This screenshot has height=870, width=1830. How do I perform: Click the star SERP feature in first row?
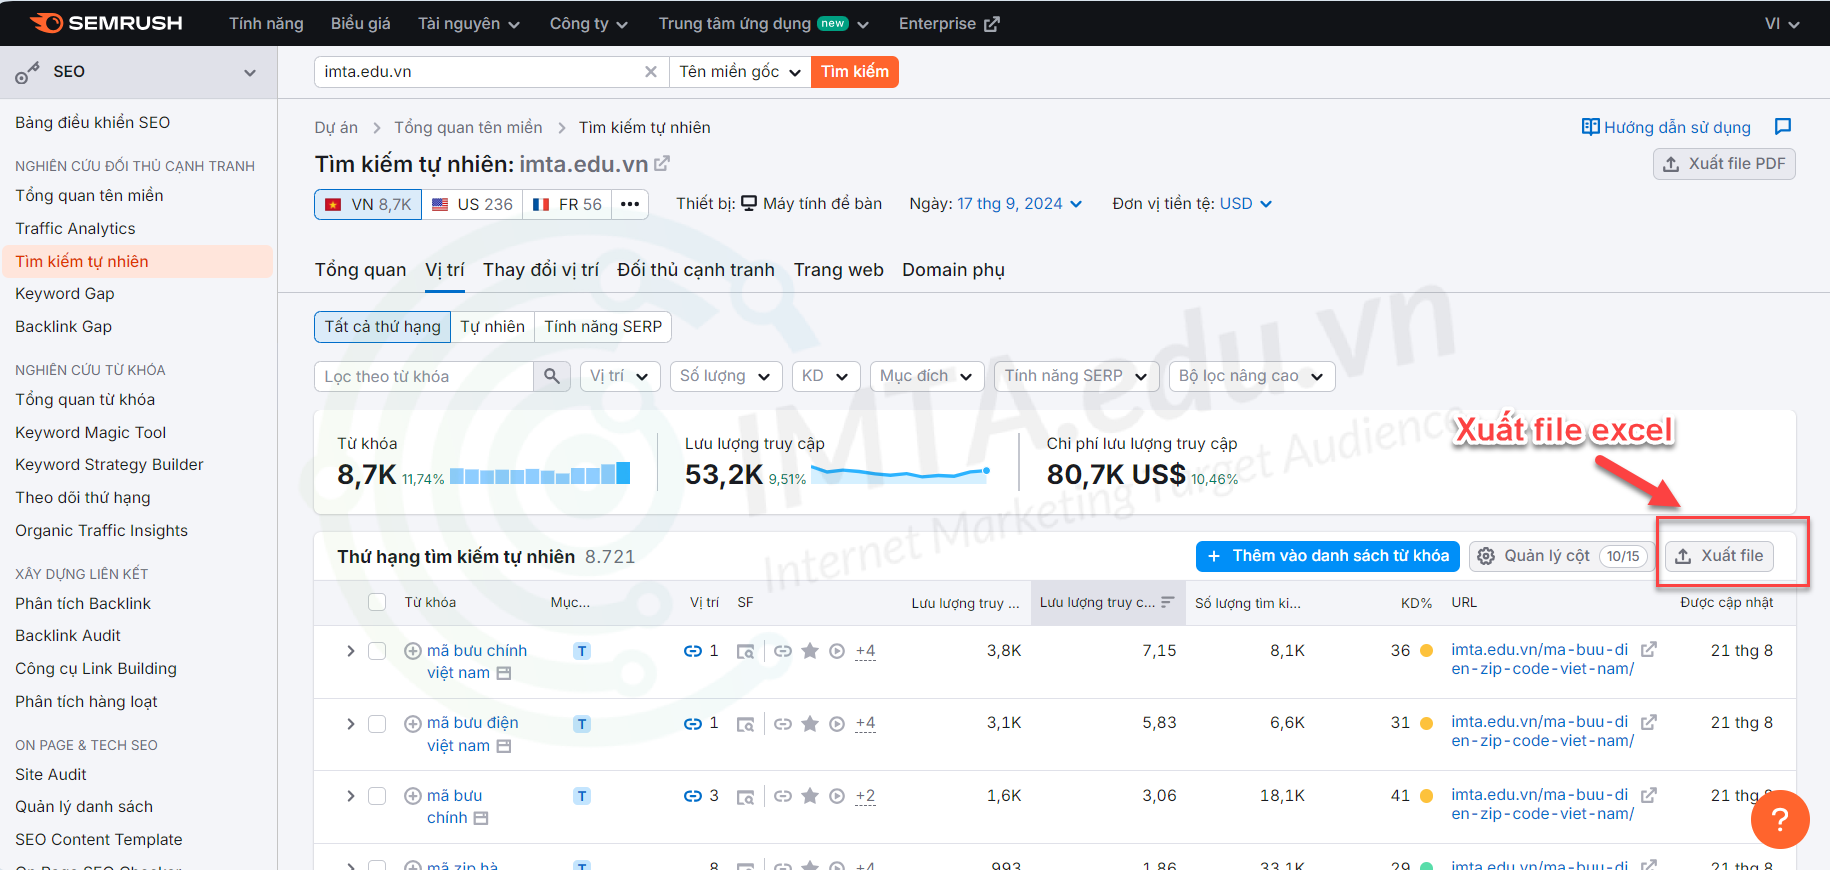(x=810, y=651)
